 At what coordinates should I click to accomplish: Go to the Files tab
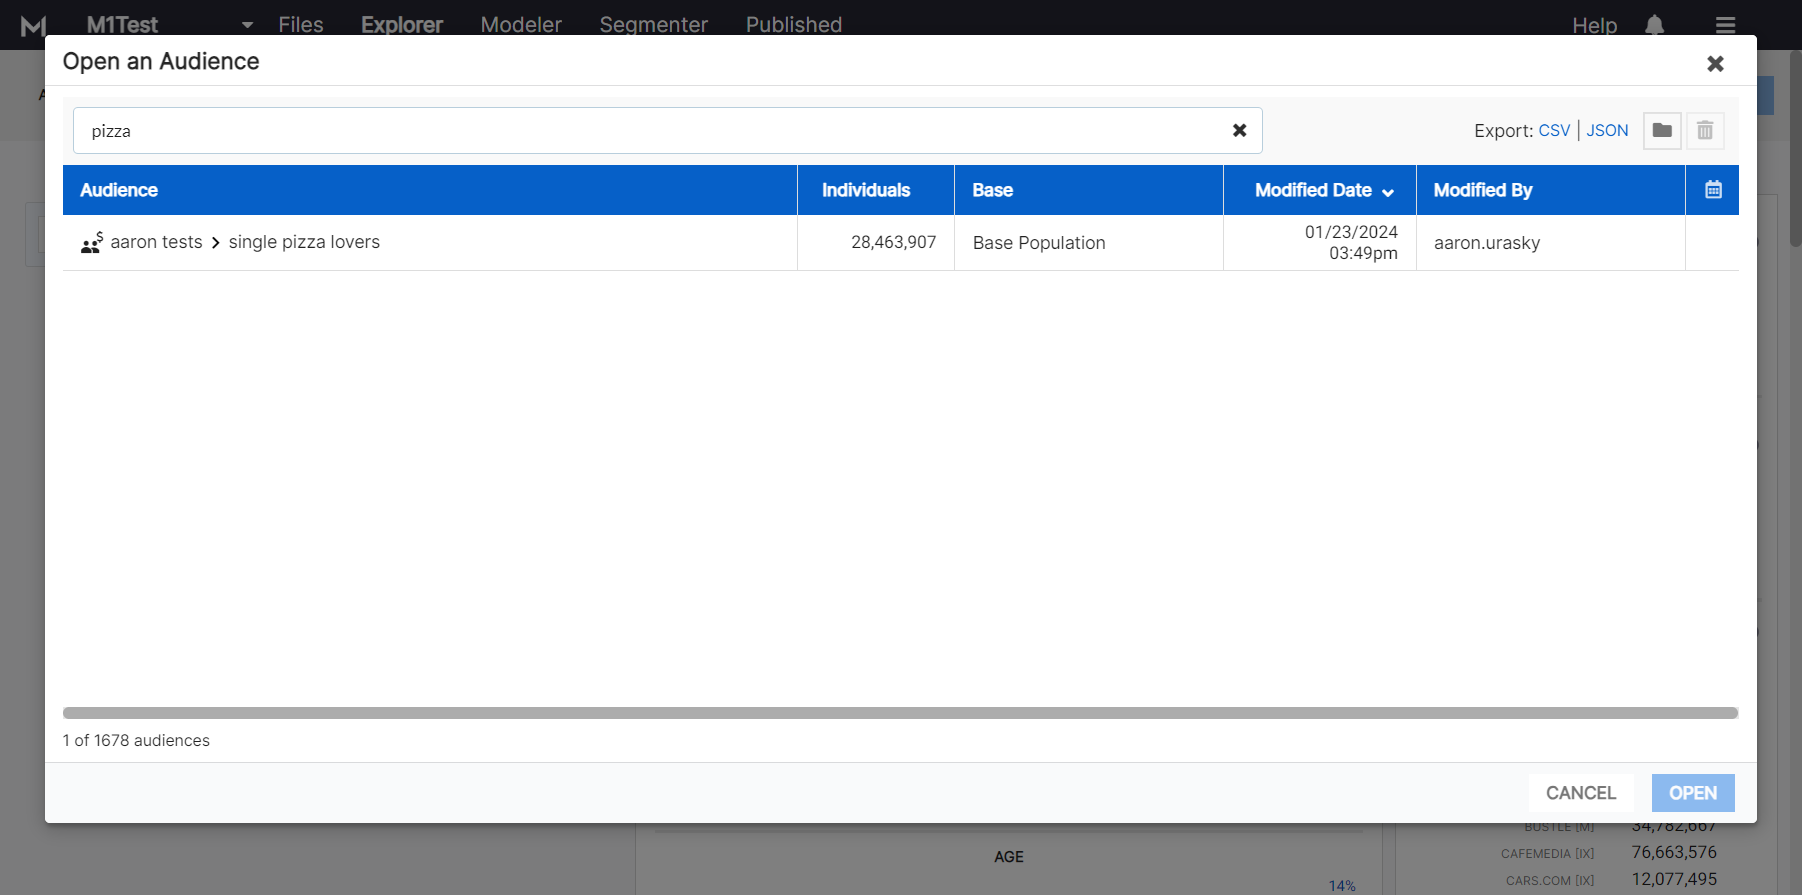[x=301, y=25]
